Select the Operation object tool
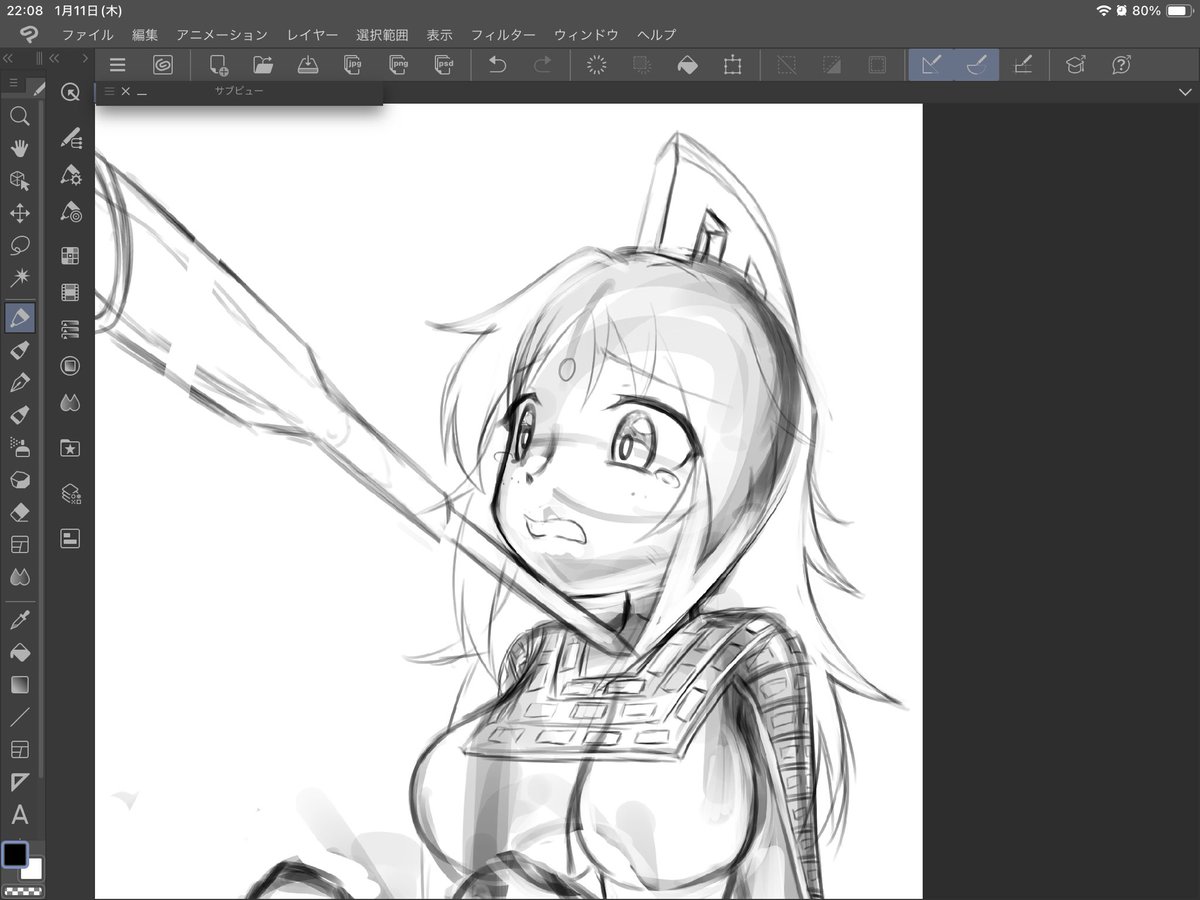 tap(19, 181)
